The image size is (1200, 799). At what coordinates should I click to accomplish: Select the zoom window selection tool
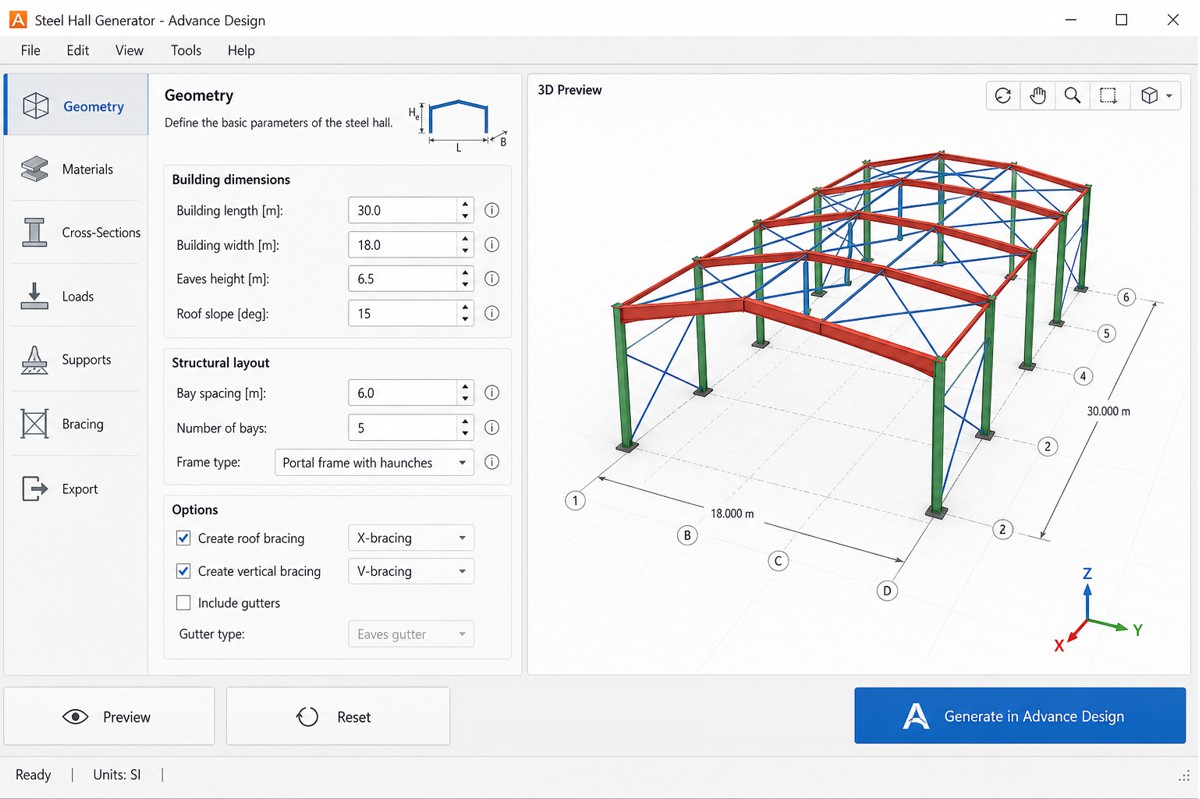(1108, 95)
